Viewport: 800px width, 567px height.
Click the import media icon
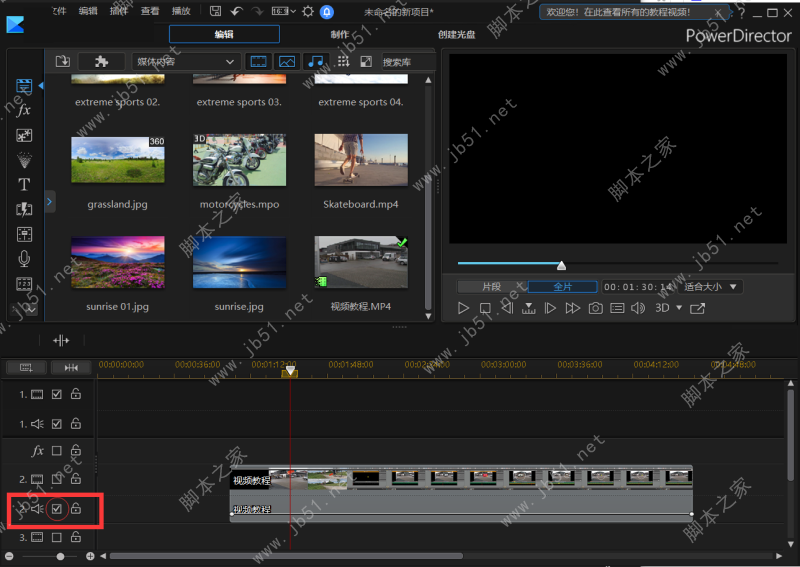point(63,61)
